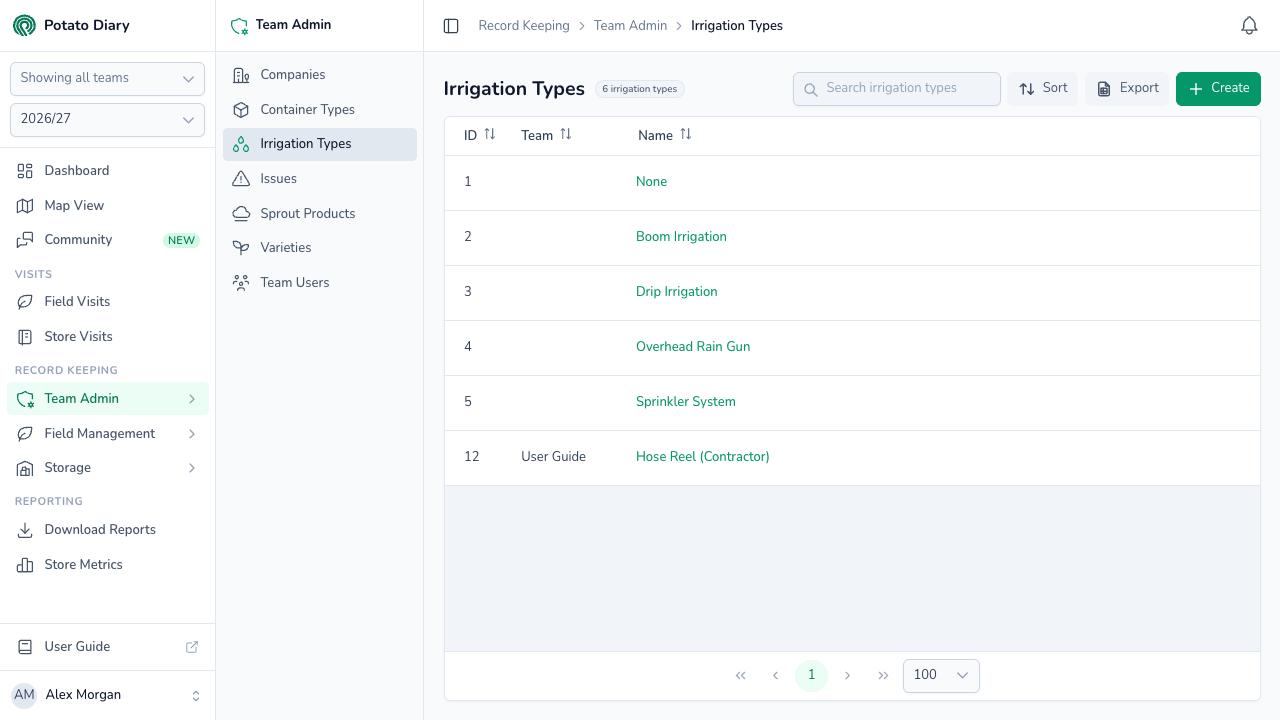Click the Create button
The width and height of the screenshot is (1280, 720).
(x=1218, y=88)
